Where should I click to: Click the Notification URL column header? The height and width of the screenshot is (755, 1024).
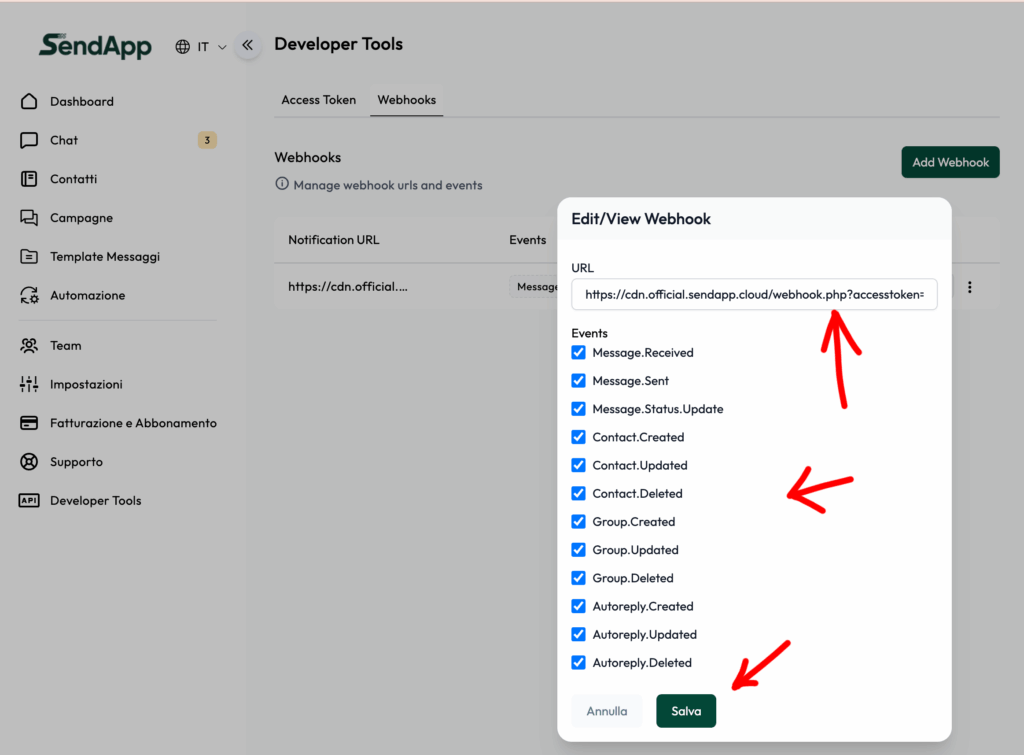pyautogui.click(x=334, y=240)
